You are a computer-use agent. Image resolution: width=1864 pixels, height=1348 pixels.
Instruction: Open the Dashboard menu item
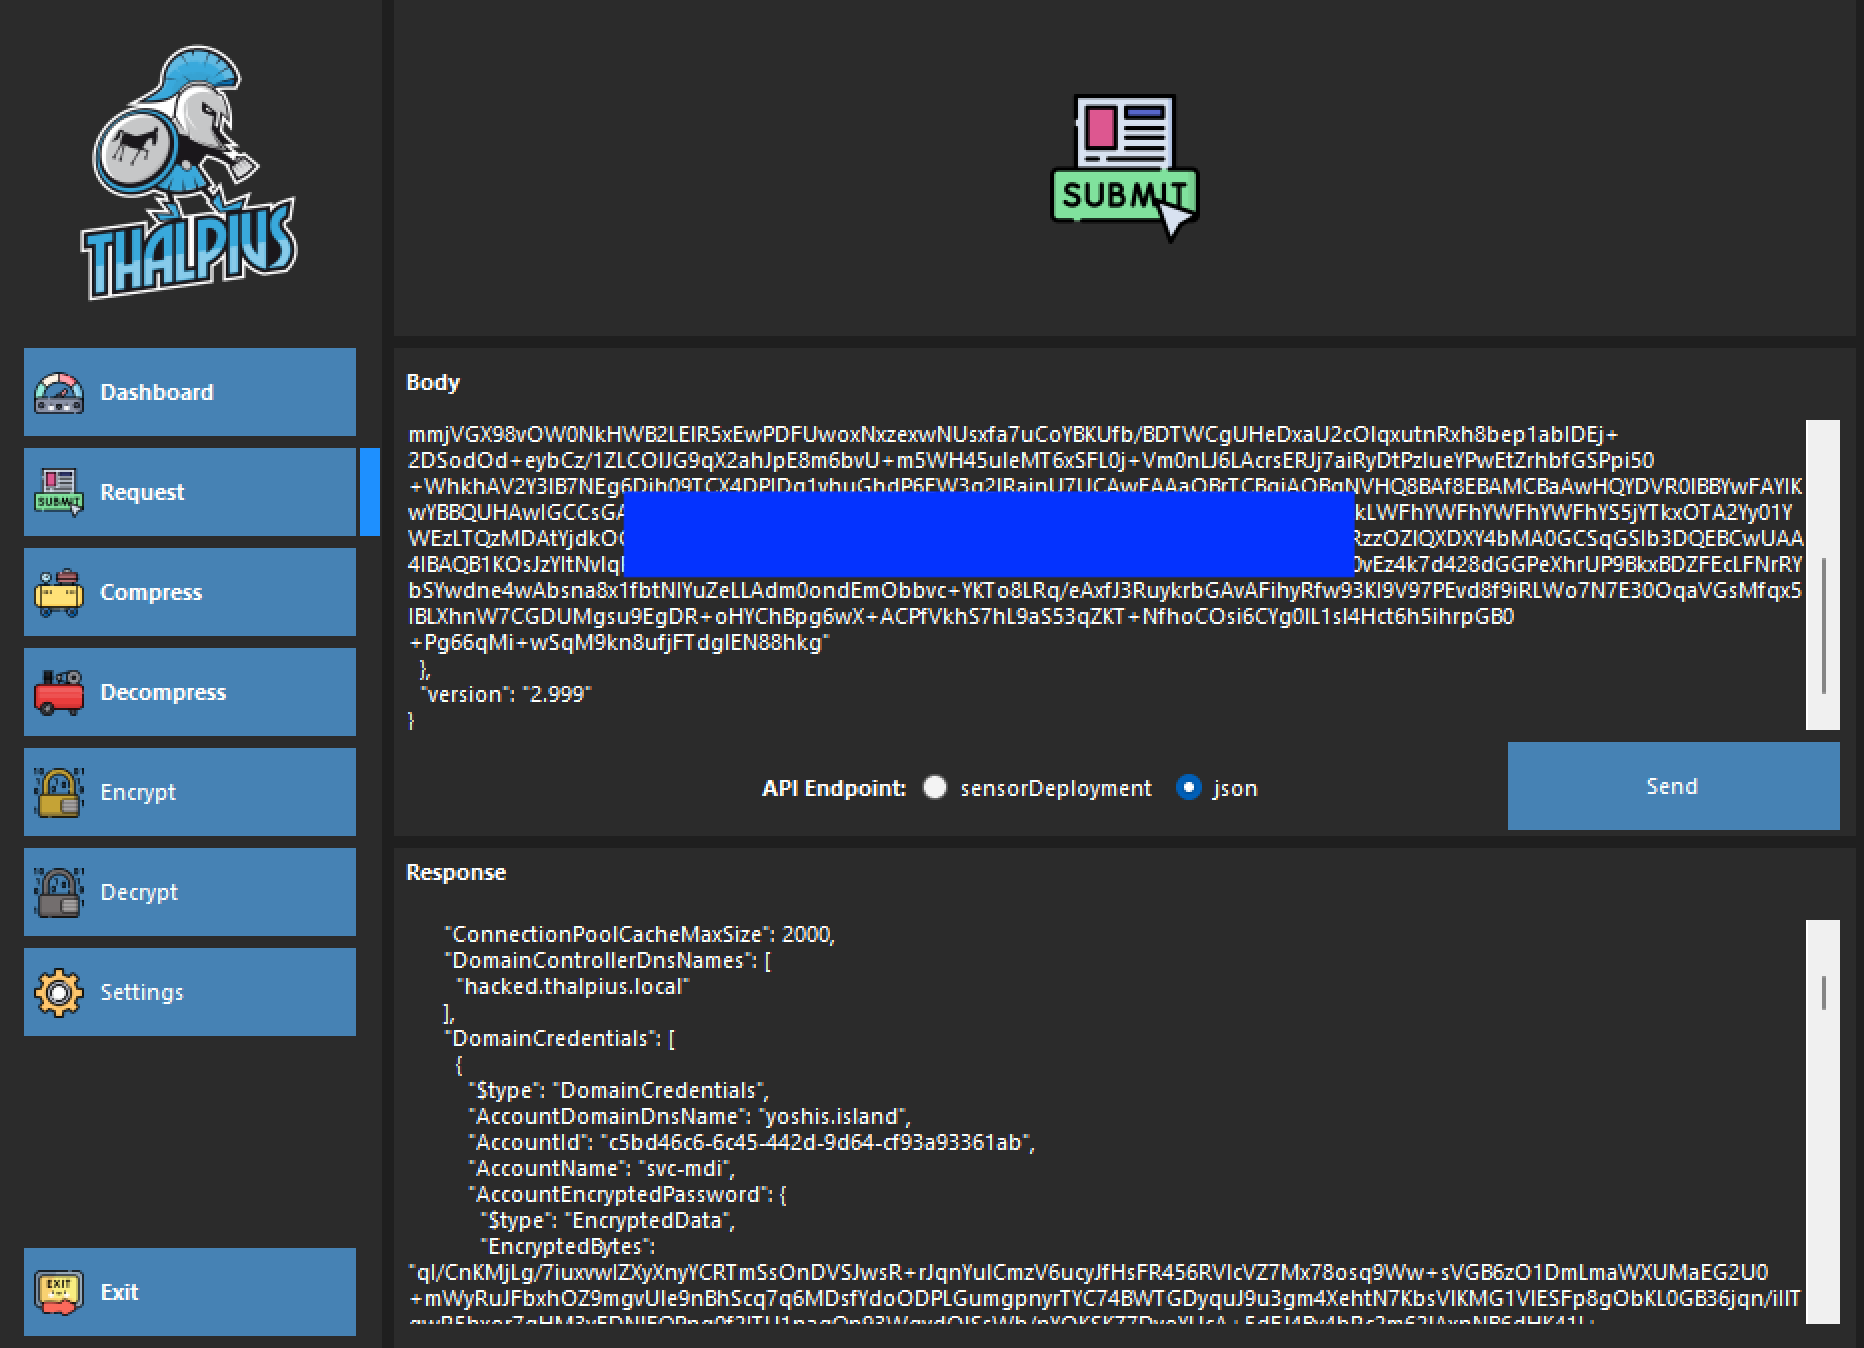[157, 392]
